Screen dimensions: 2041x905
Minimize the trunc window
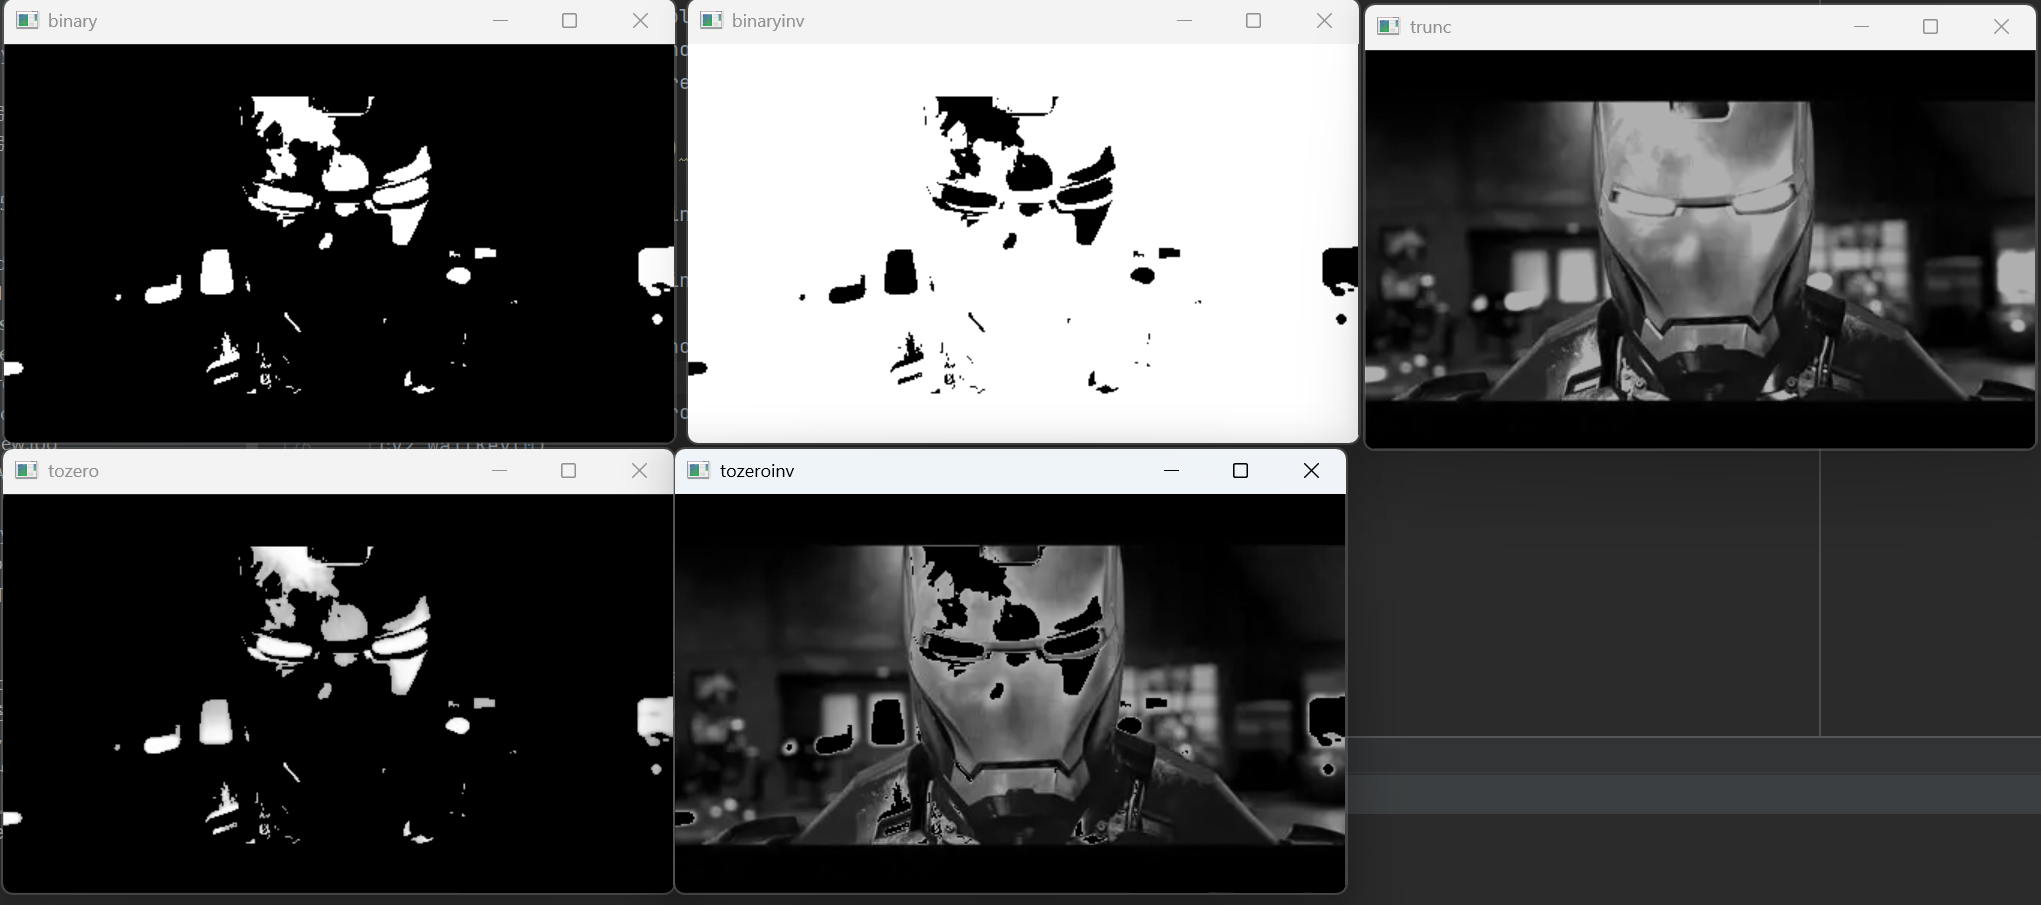click(1861, 27)
